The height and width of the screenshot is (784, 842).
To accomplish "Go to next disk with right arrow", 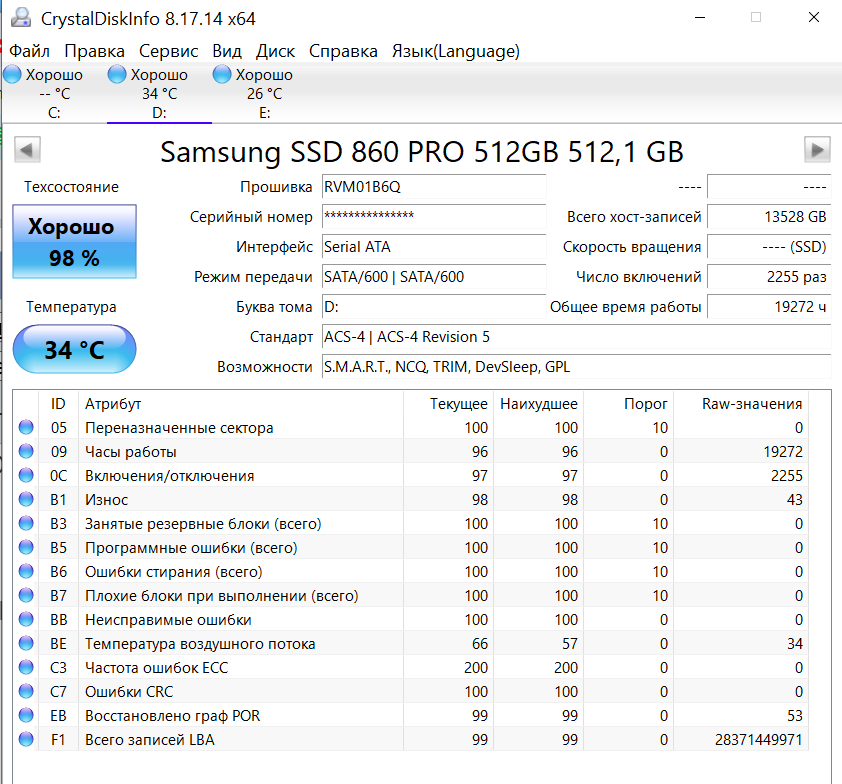I will pos(817,150).
